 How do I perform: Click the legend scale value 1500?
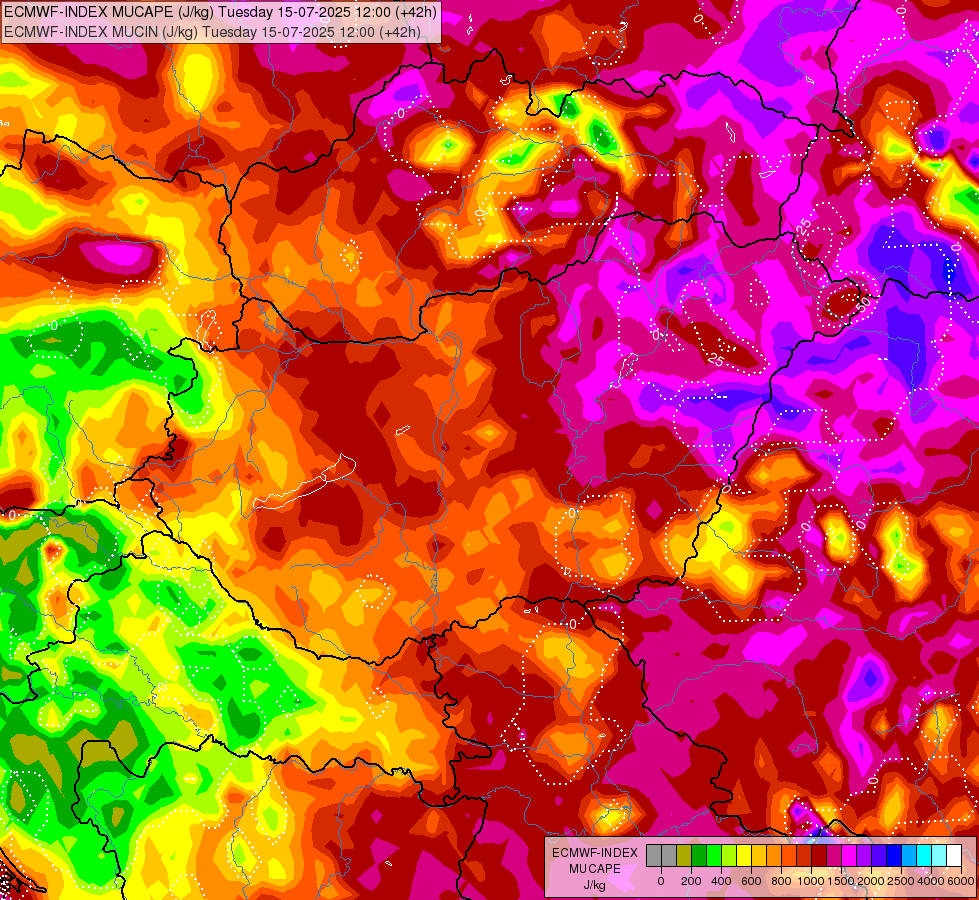pos(841,881)
